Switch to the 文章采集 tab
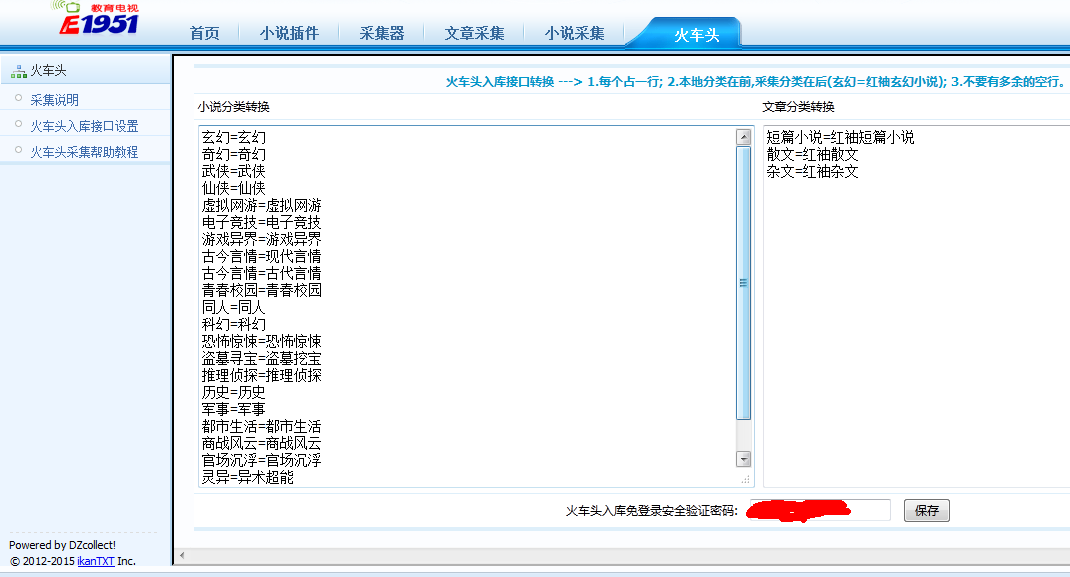 474,33
